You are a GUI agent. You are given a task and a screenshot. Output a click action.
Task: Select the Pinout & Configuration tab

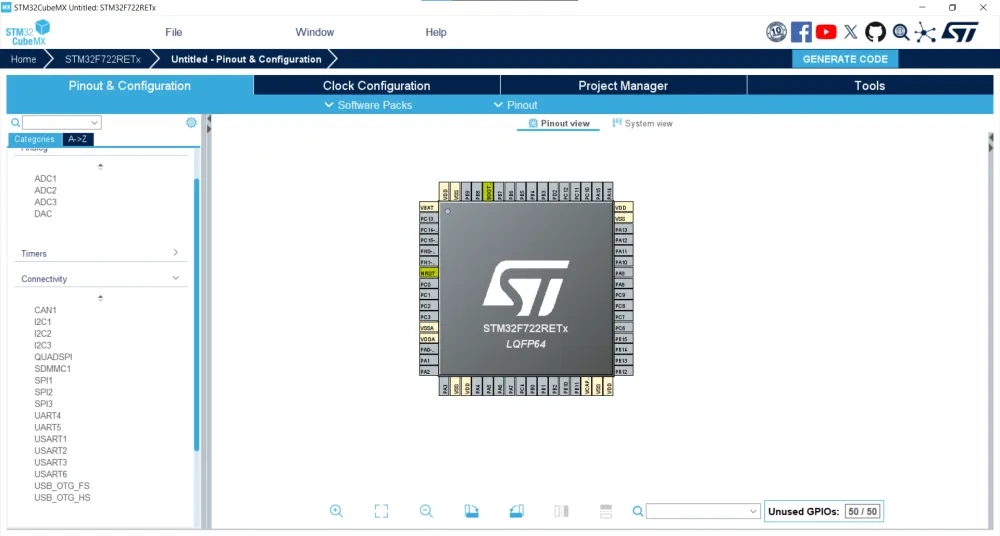129,86
